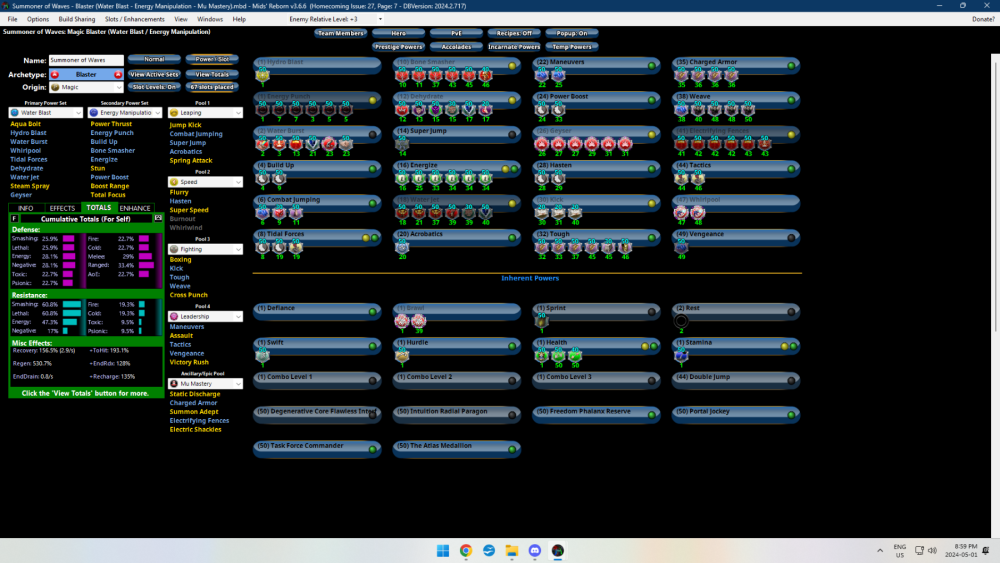Click the View Active Sets button
Screen dimensions: 1000x563
[154, 74]
